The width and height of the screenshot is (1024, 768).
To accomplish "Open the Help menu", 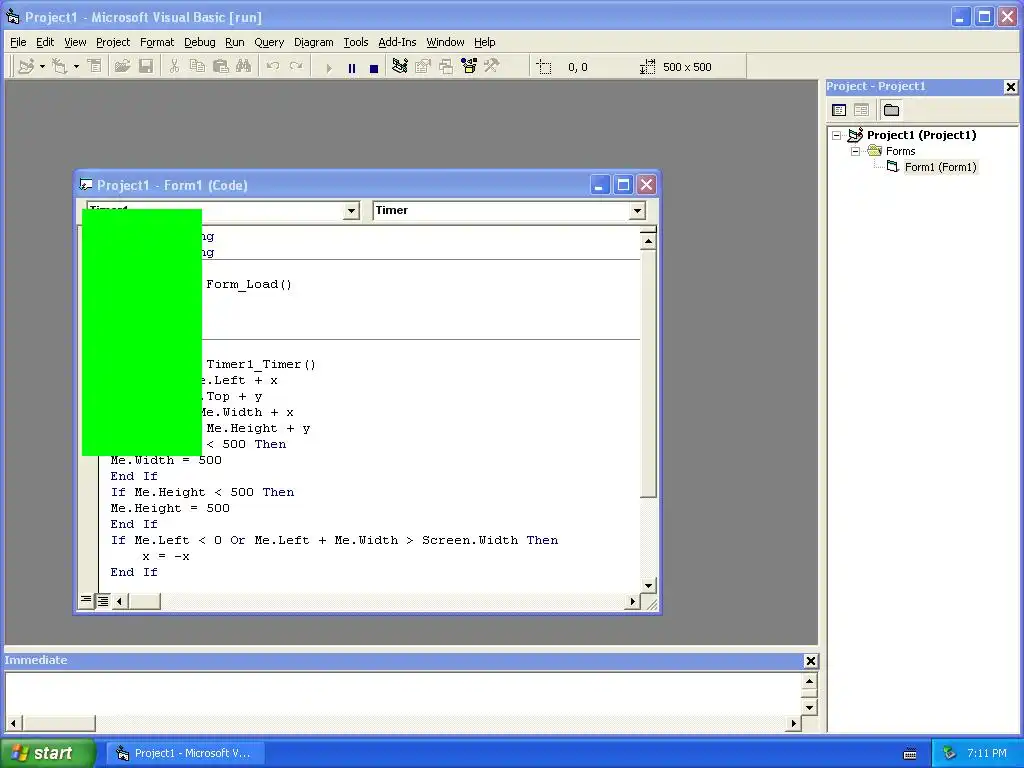I will [x=485, y=42].
